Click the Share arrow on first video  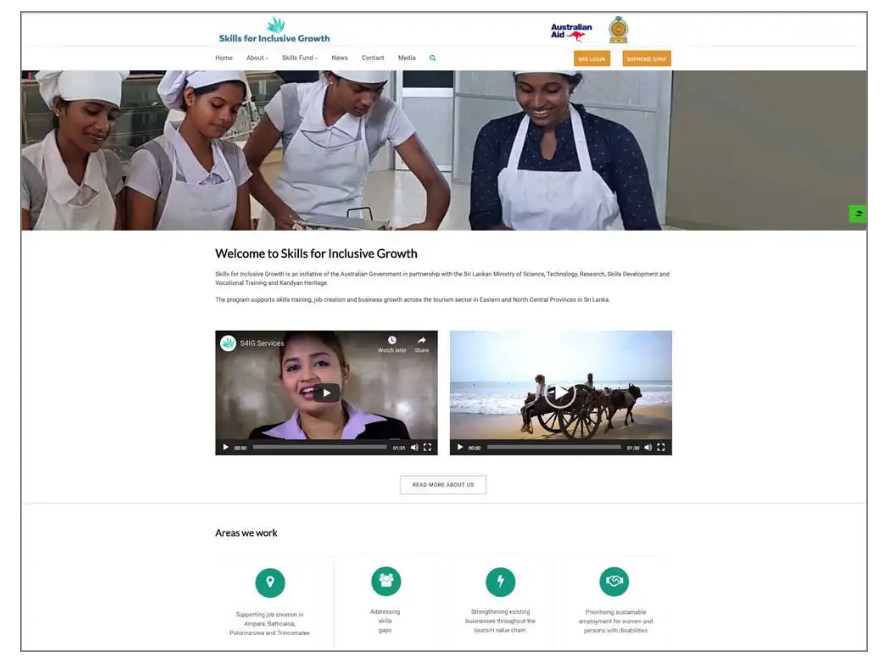(x=421, y=340)
